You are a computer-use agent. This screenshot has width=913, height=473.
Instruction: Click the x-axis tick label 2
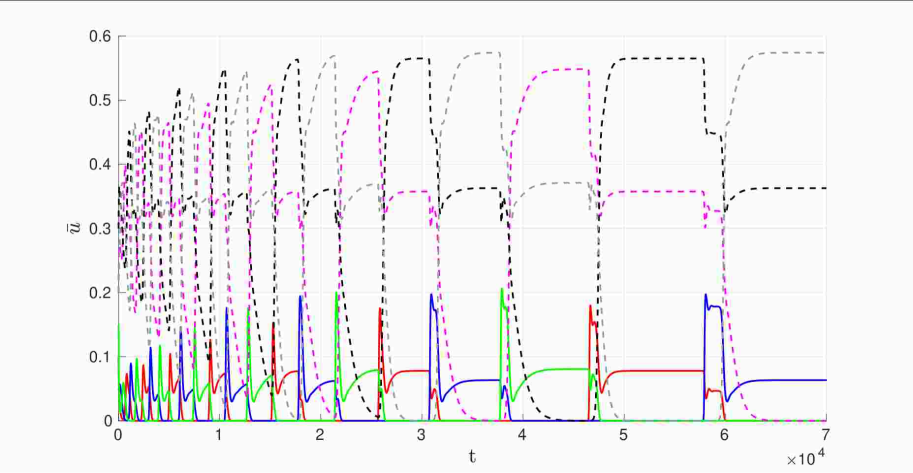tap(320, 435)
